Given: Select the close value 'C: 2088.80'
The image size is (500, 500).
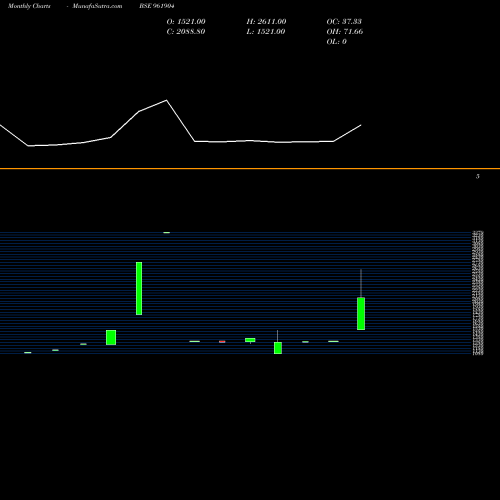Looking at the screenshot, I should [186, 32].
